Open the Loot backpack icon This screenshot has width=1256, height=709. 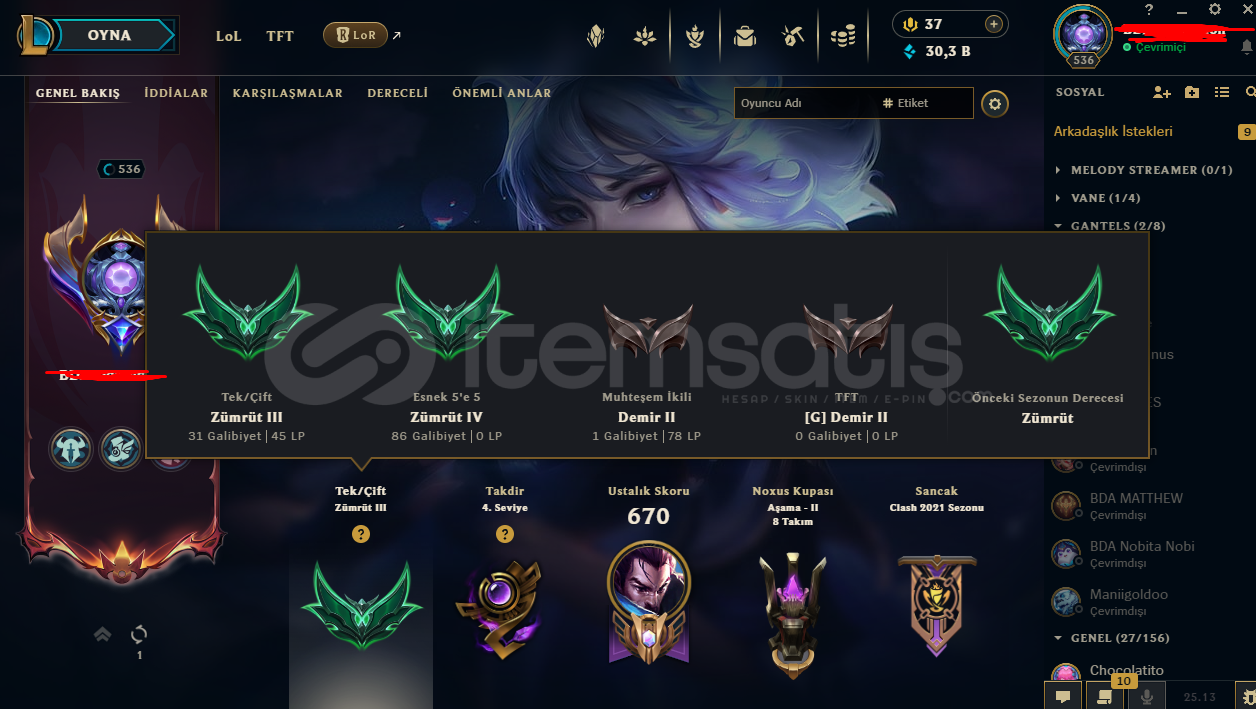(x=744, y=37)
